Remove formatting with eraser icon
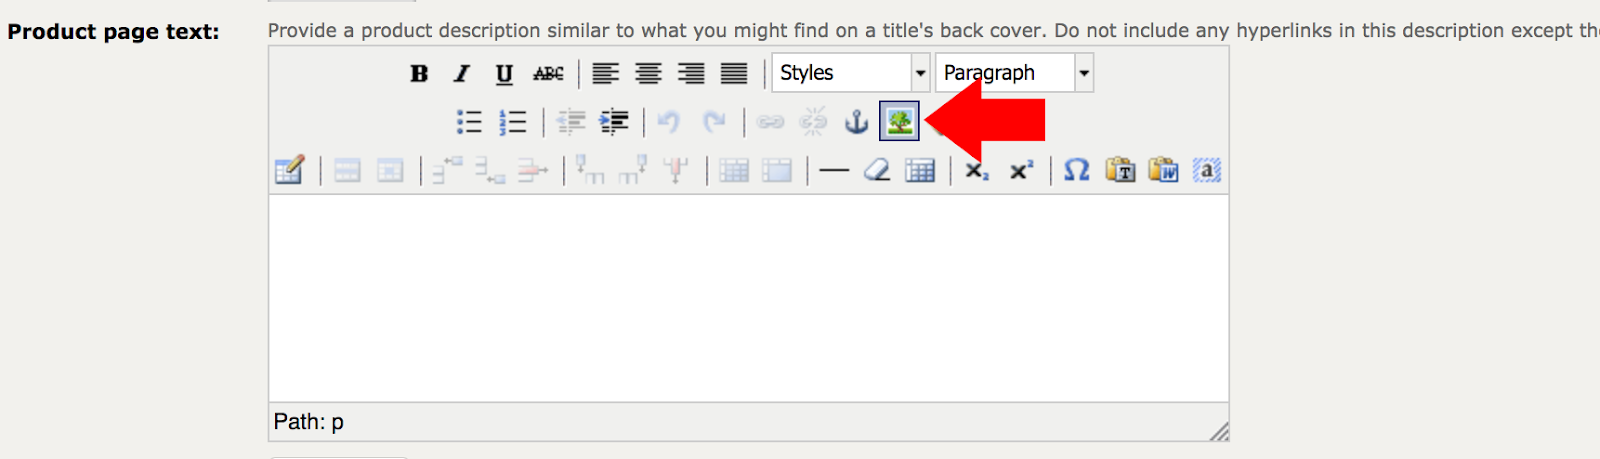This screenshot has width=1600, height=459. (x=877, y=171)
